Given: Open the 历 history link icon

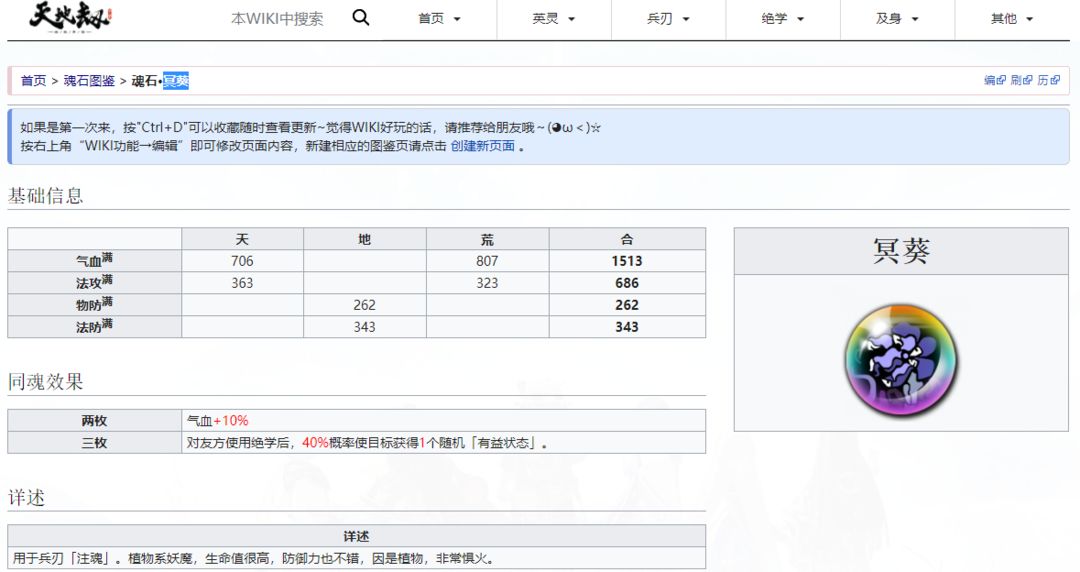Looking at the screenshot, I should click(x=1048, y=80).
